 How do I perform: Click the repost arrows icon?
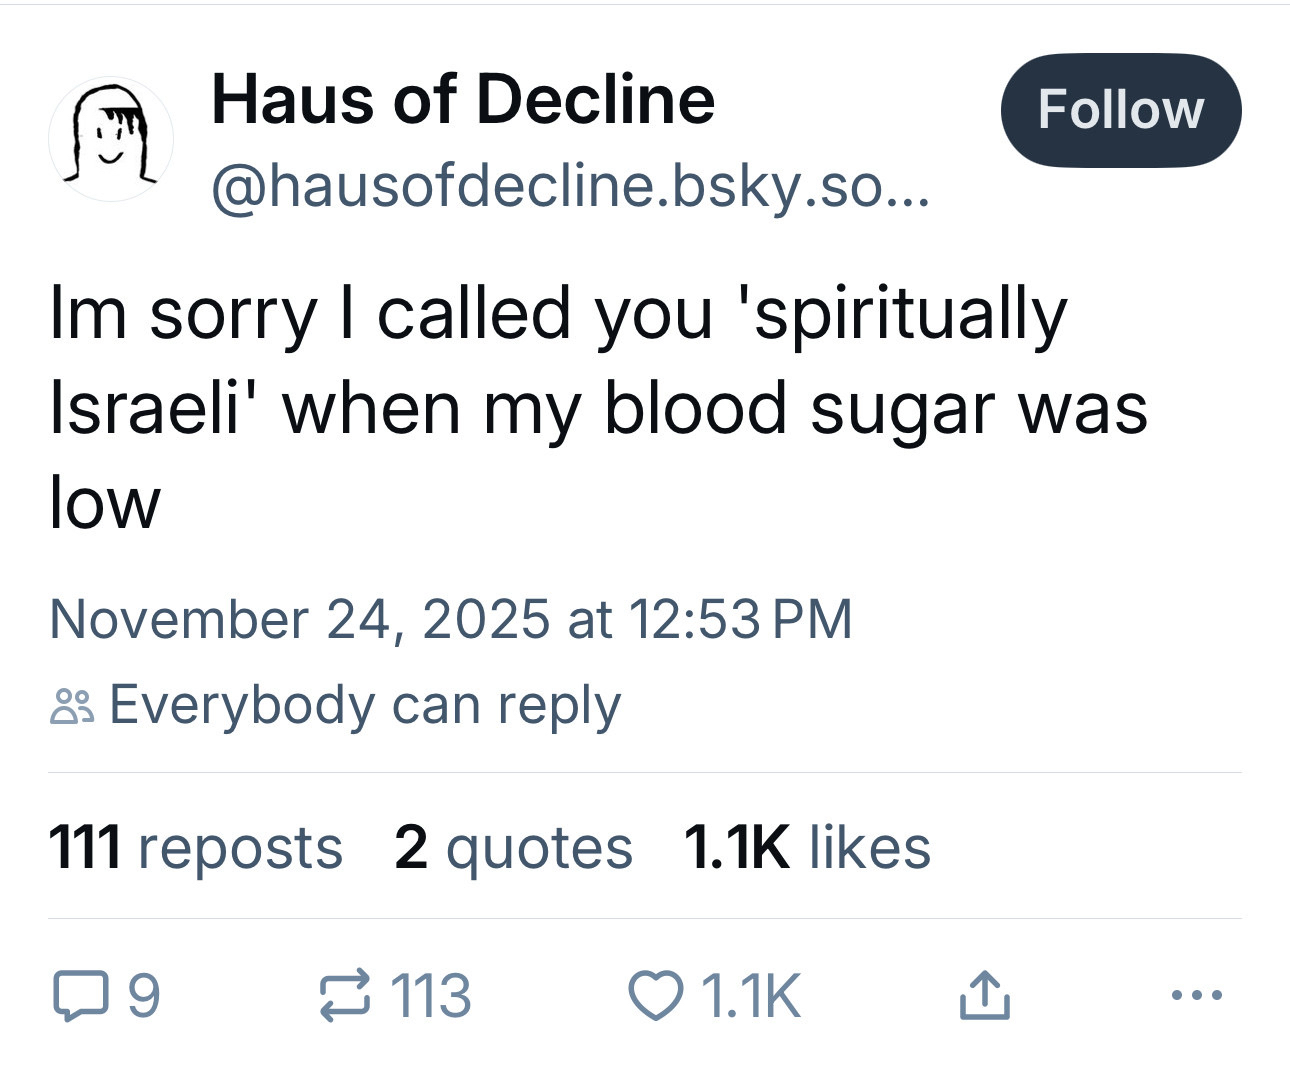[x=345, y=997]
